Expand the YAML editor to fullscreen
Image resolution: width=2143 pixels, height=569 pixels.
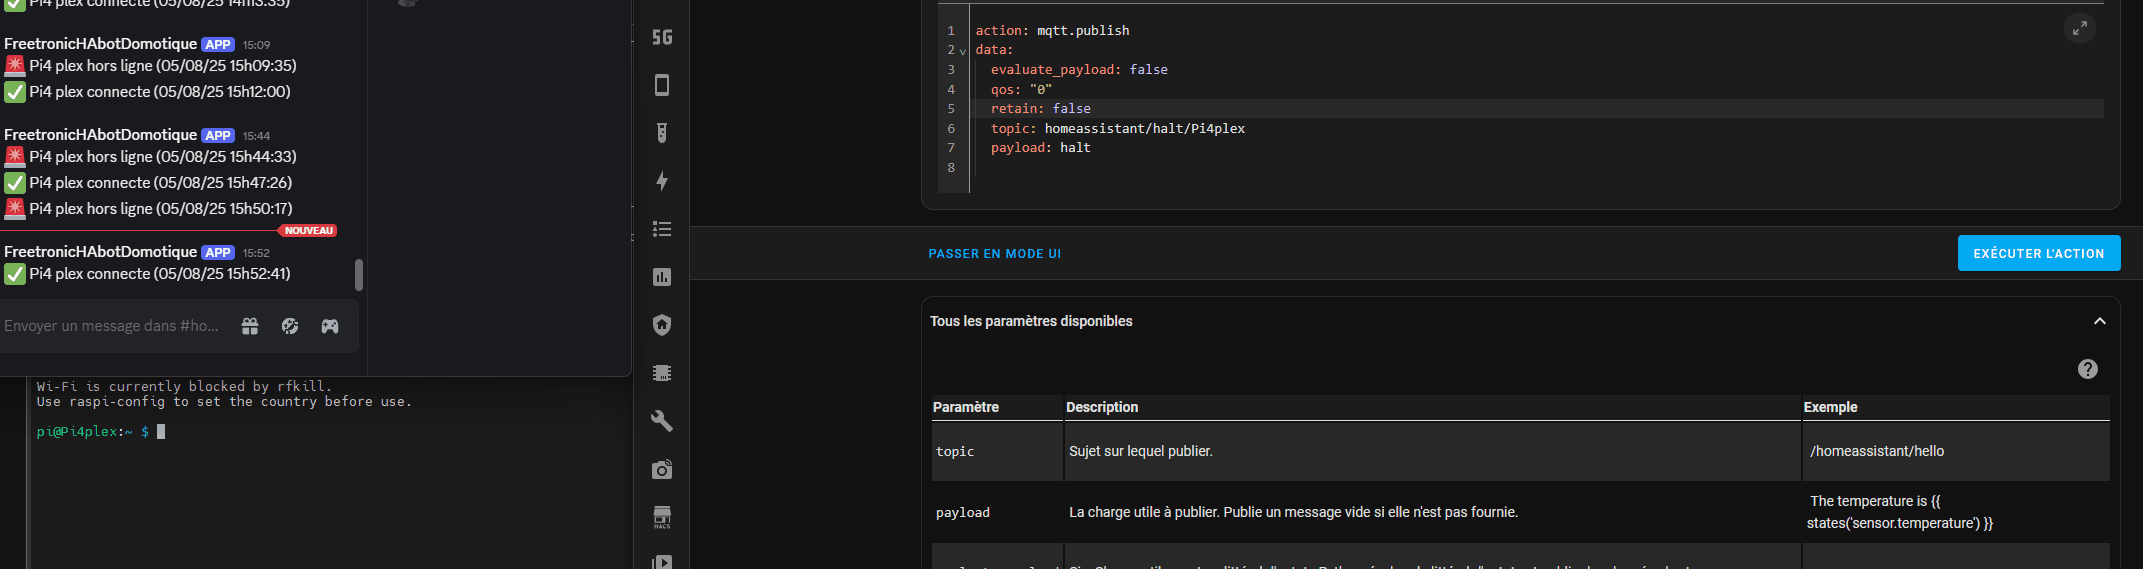pyautogui.click(x=2079, y=29)
